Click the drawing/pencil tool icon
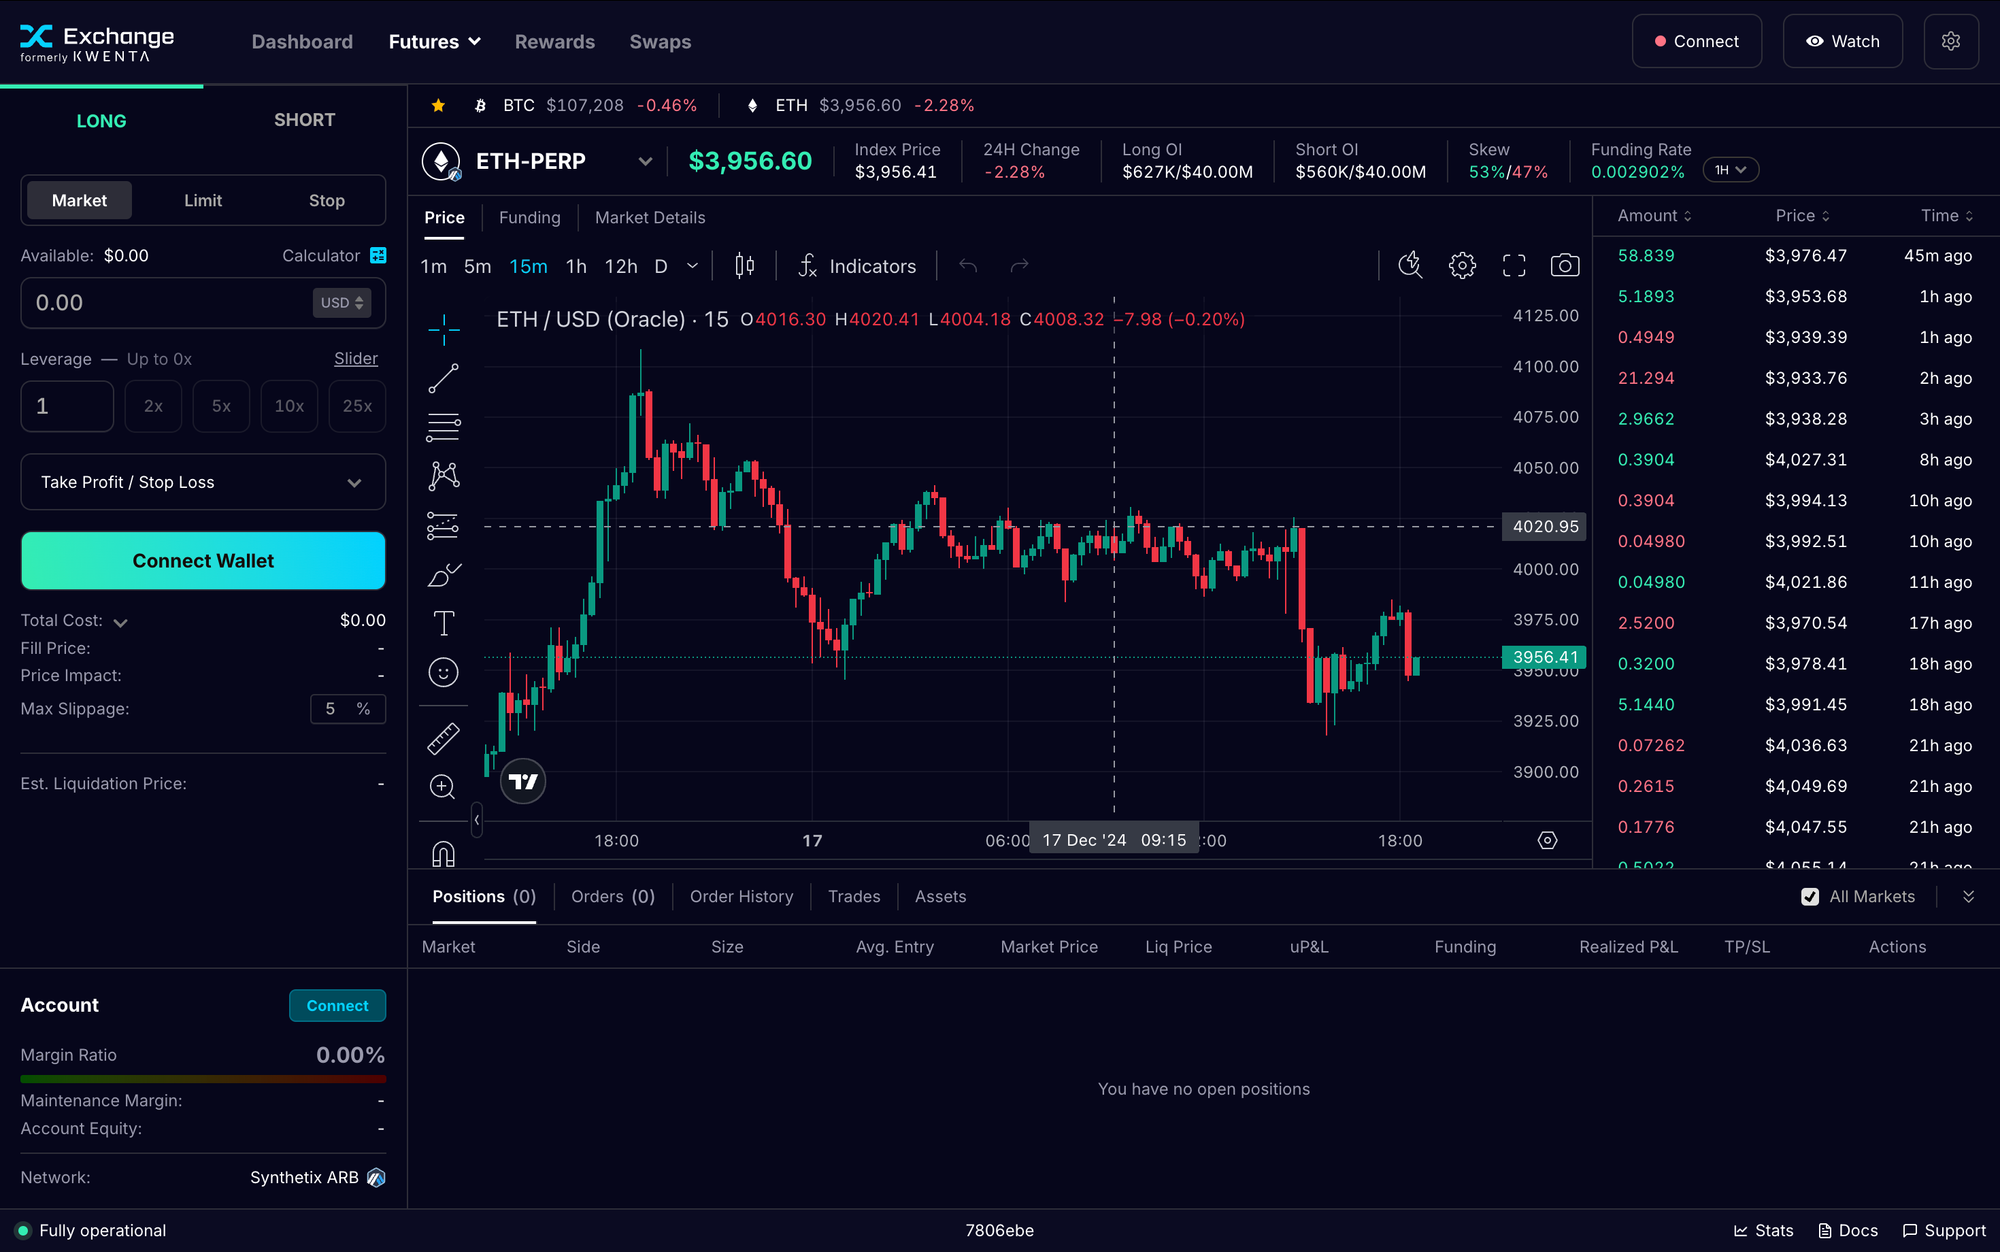The height and width of the screenshot is (1252, 2000). tap(444, 576)
